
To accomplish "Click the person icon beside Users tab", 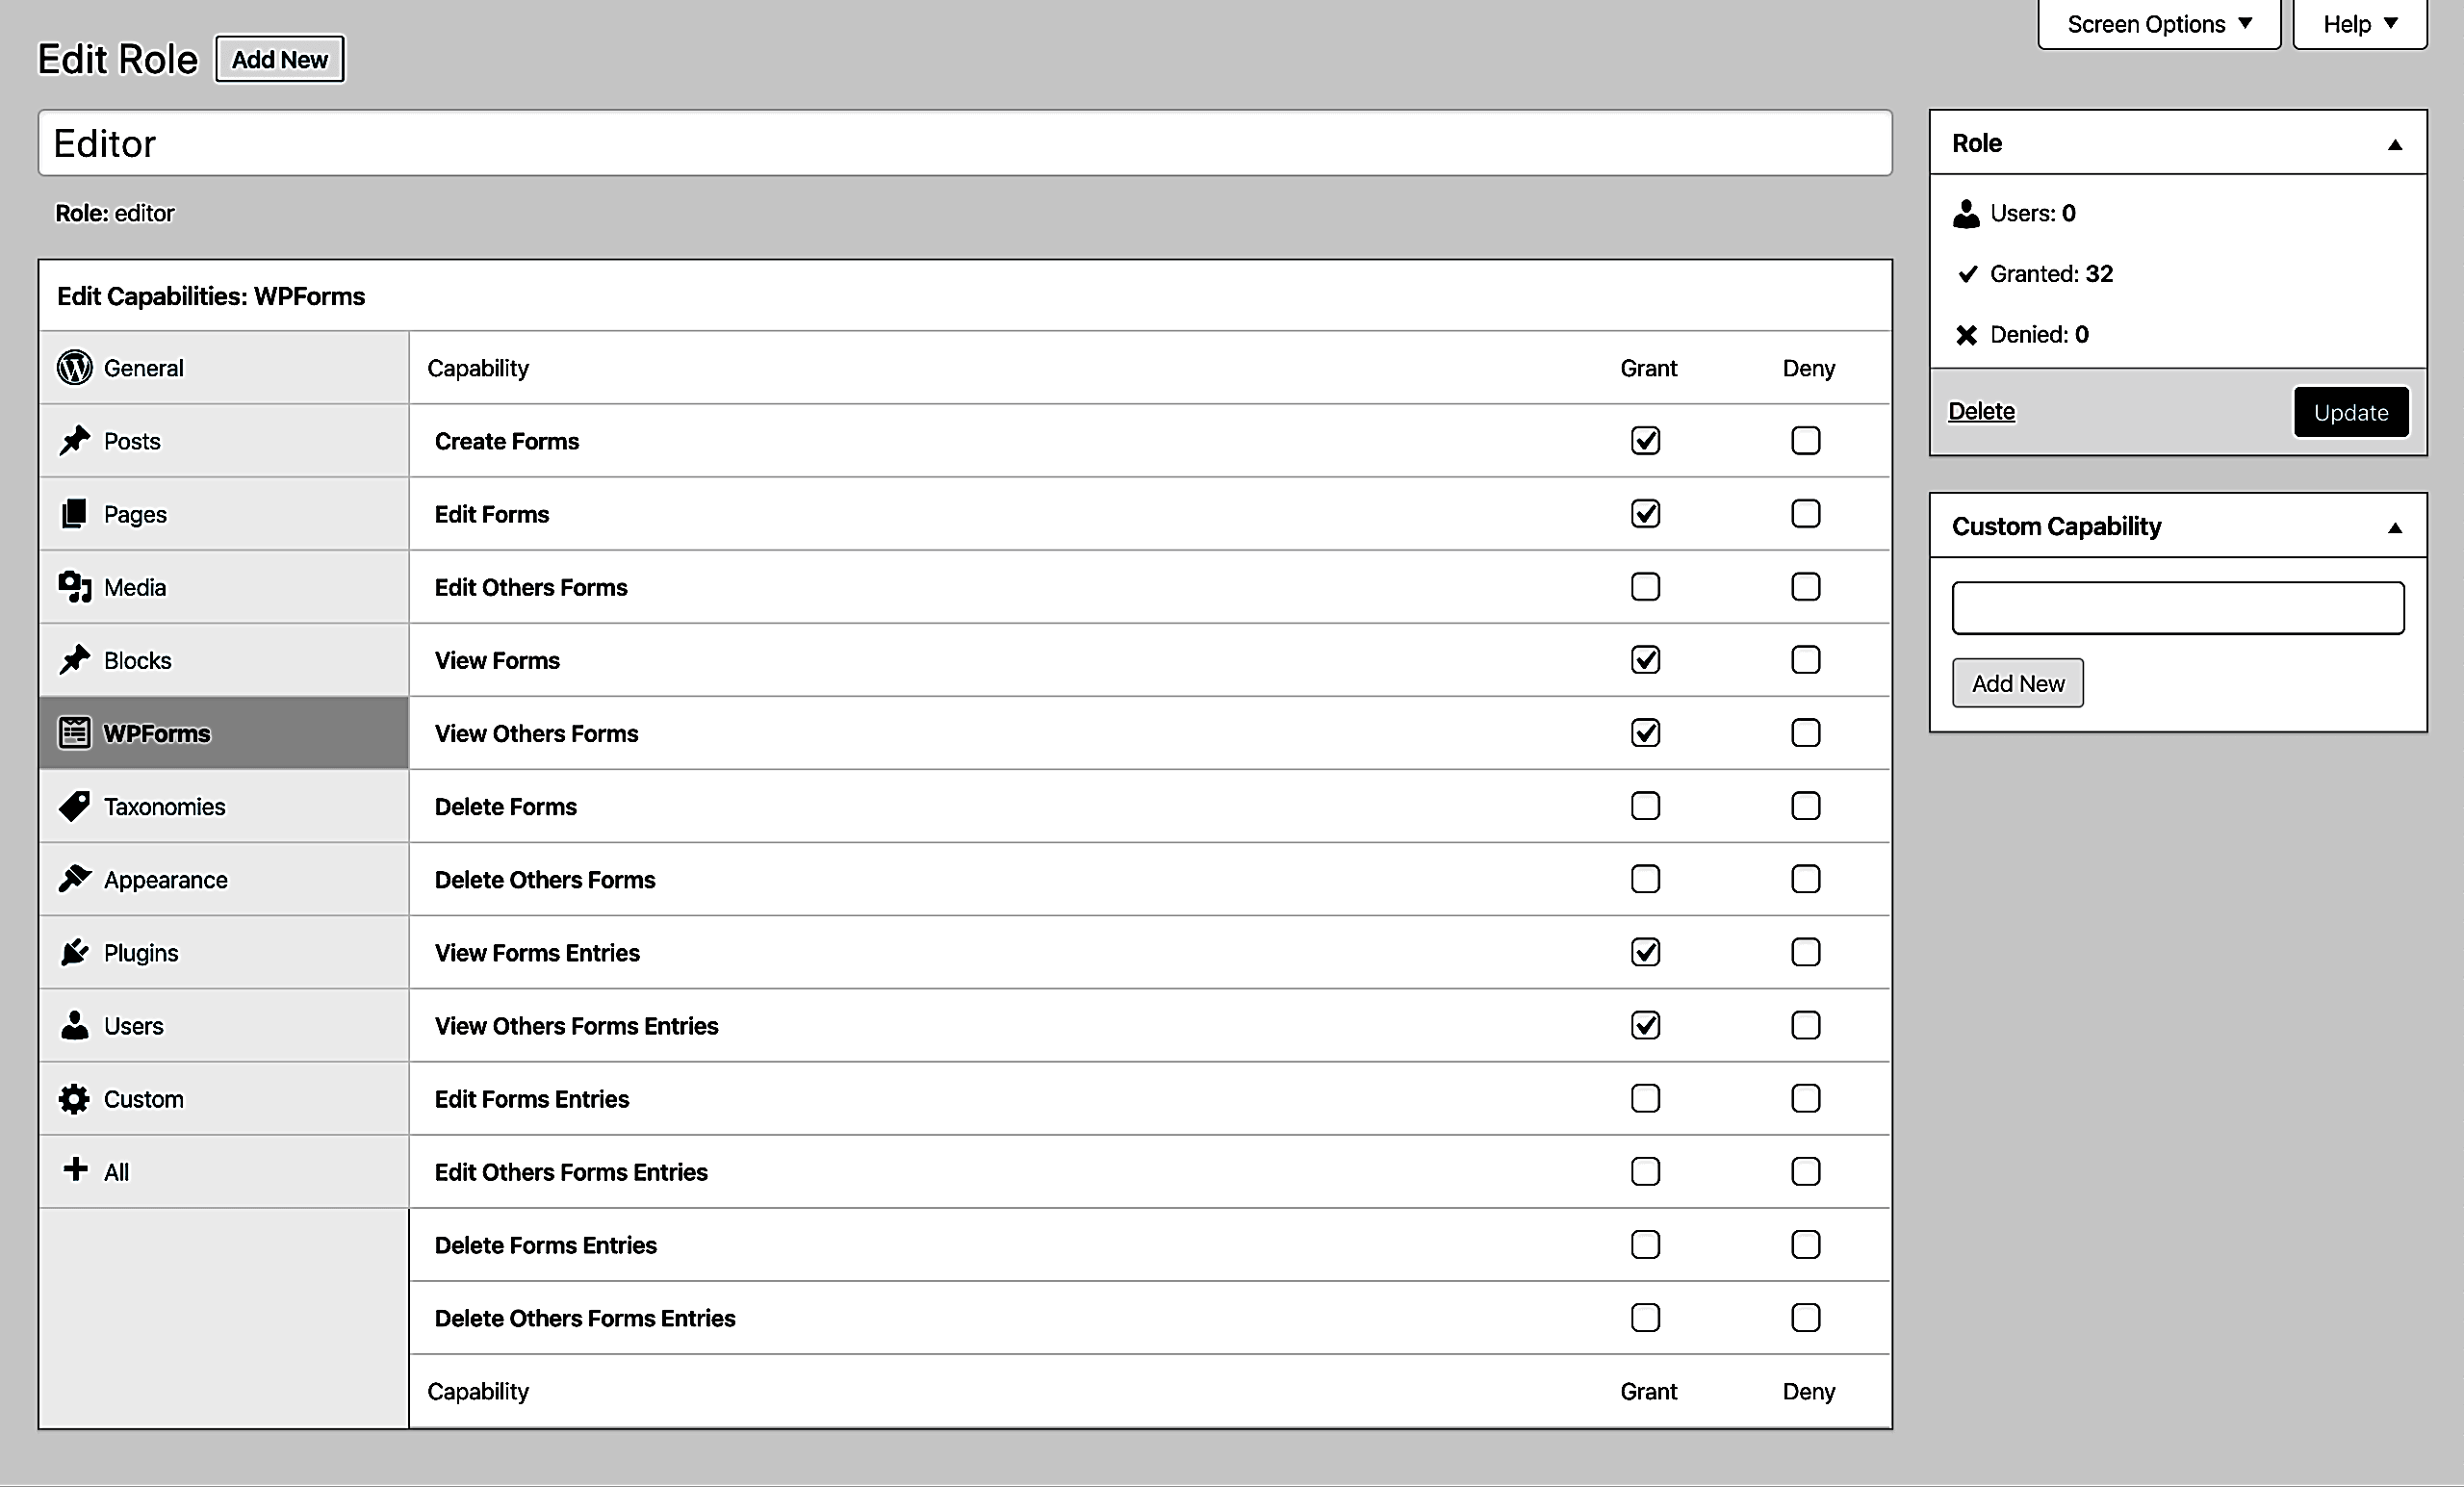I will tap(74, 1025).
